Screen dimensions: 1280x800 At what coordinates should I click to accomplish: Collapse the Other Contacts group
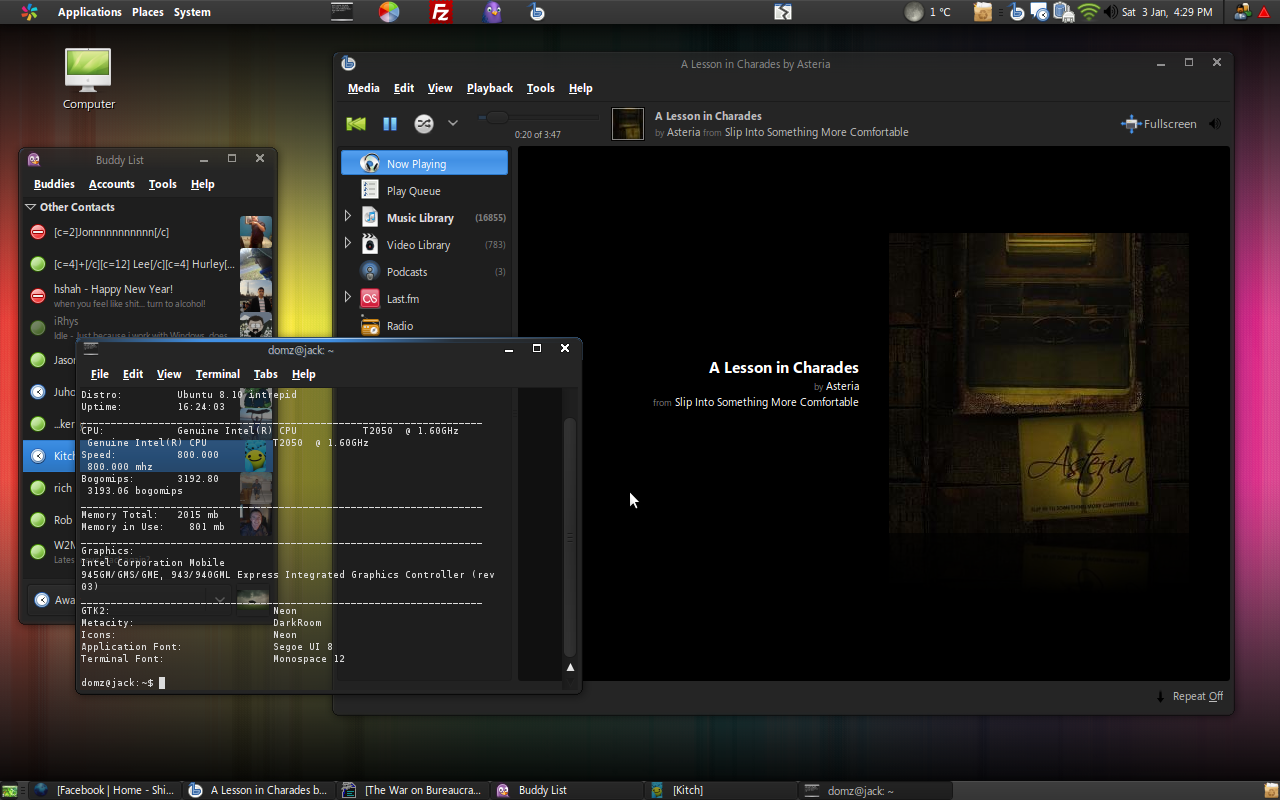[x=31, y=207]
